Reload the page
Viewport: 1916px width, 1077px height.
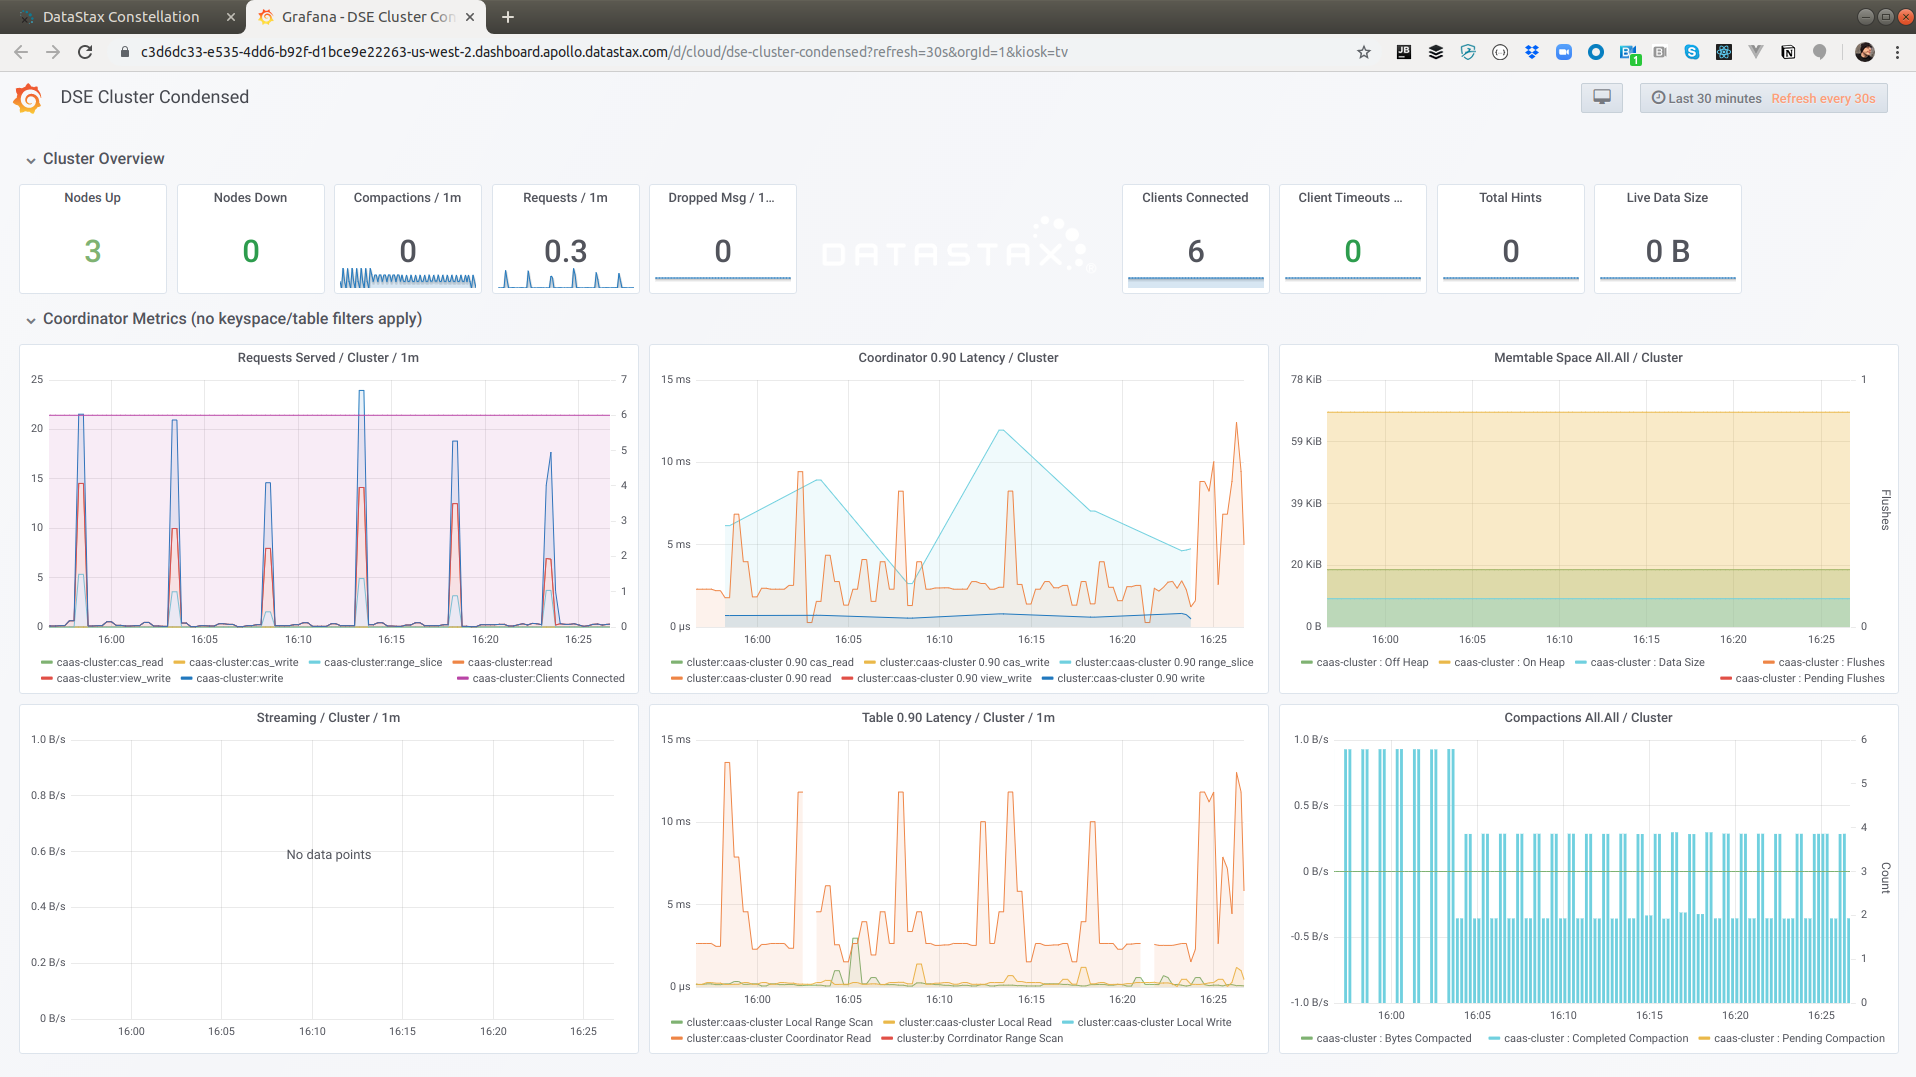(85, 52)
